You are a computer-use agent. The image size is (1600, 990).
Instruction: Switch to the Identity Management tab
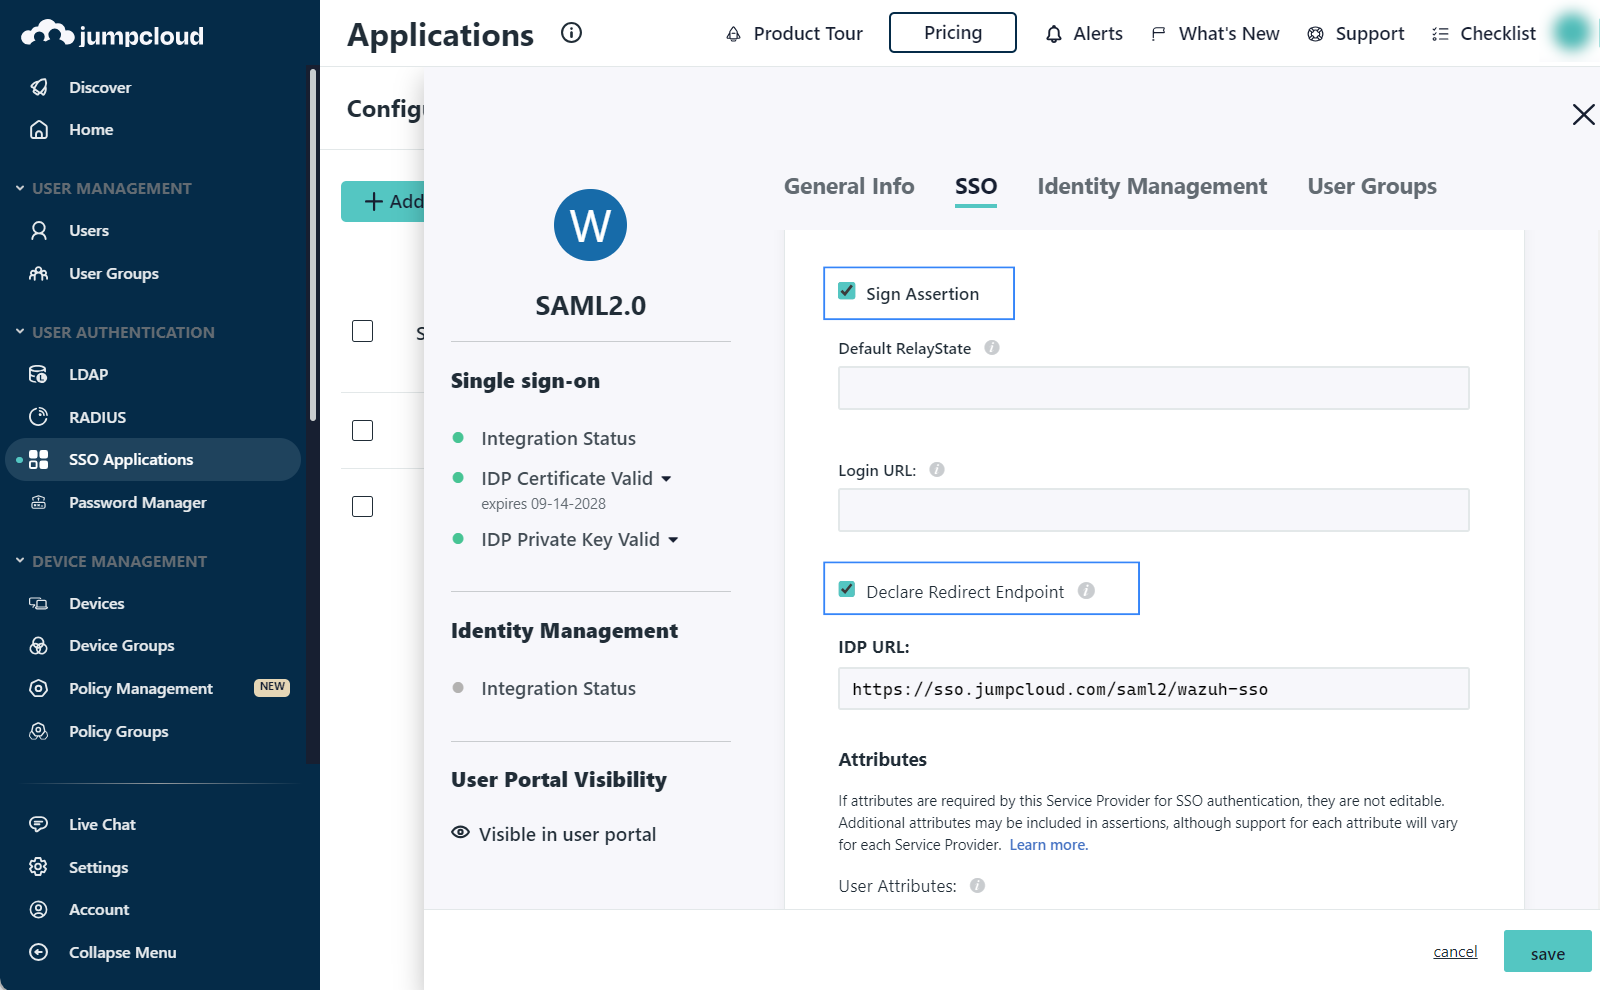tap(1151, 187)
